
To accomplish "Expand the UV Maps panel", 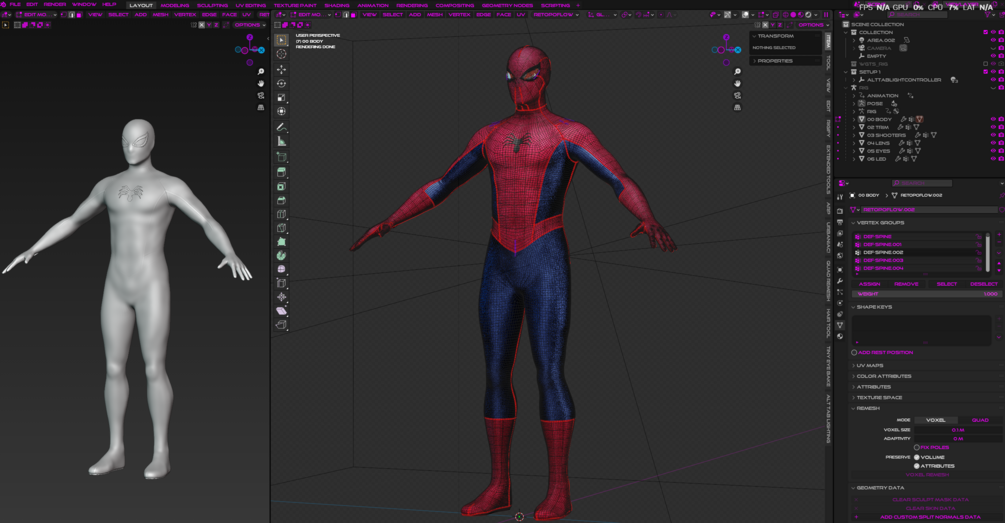I will click(x=870, y=365).
